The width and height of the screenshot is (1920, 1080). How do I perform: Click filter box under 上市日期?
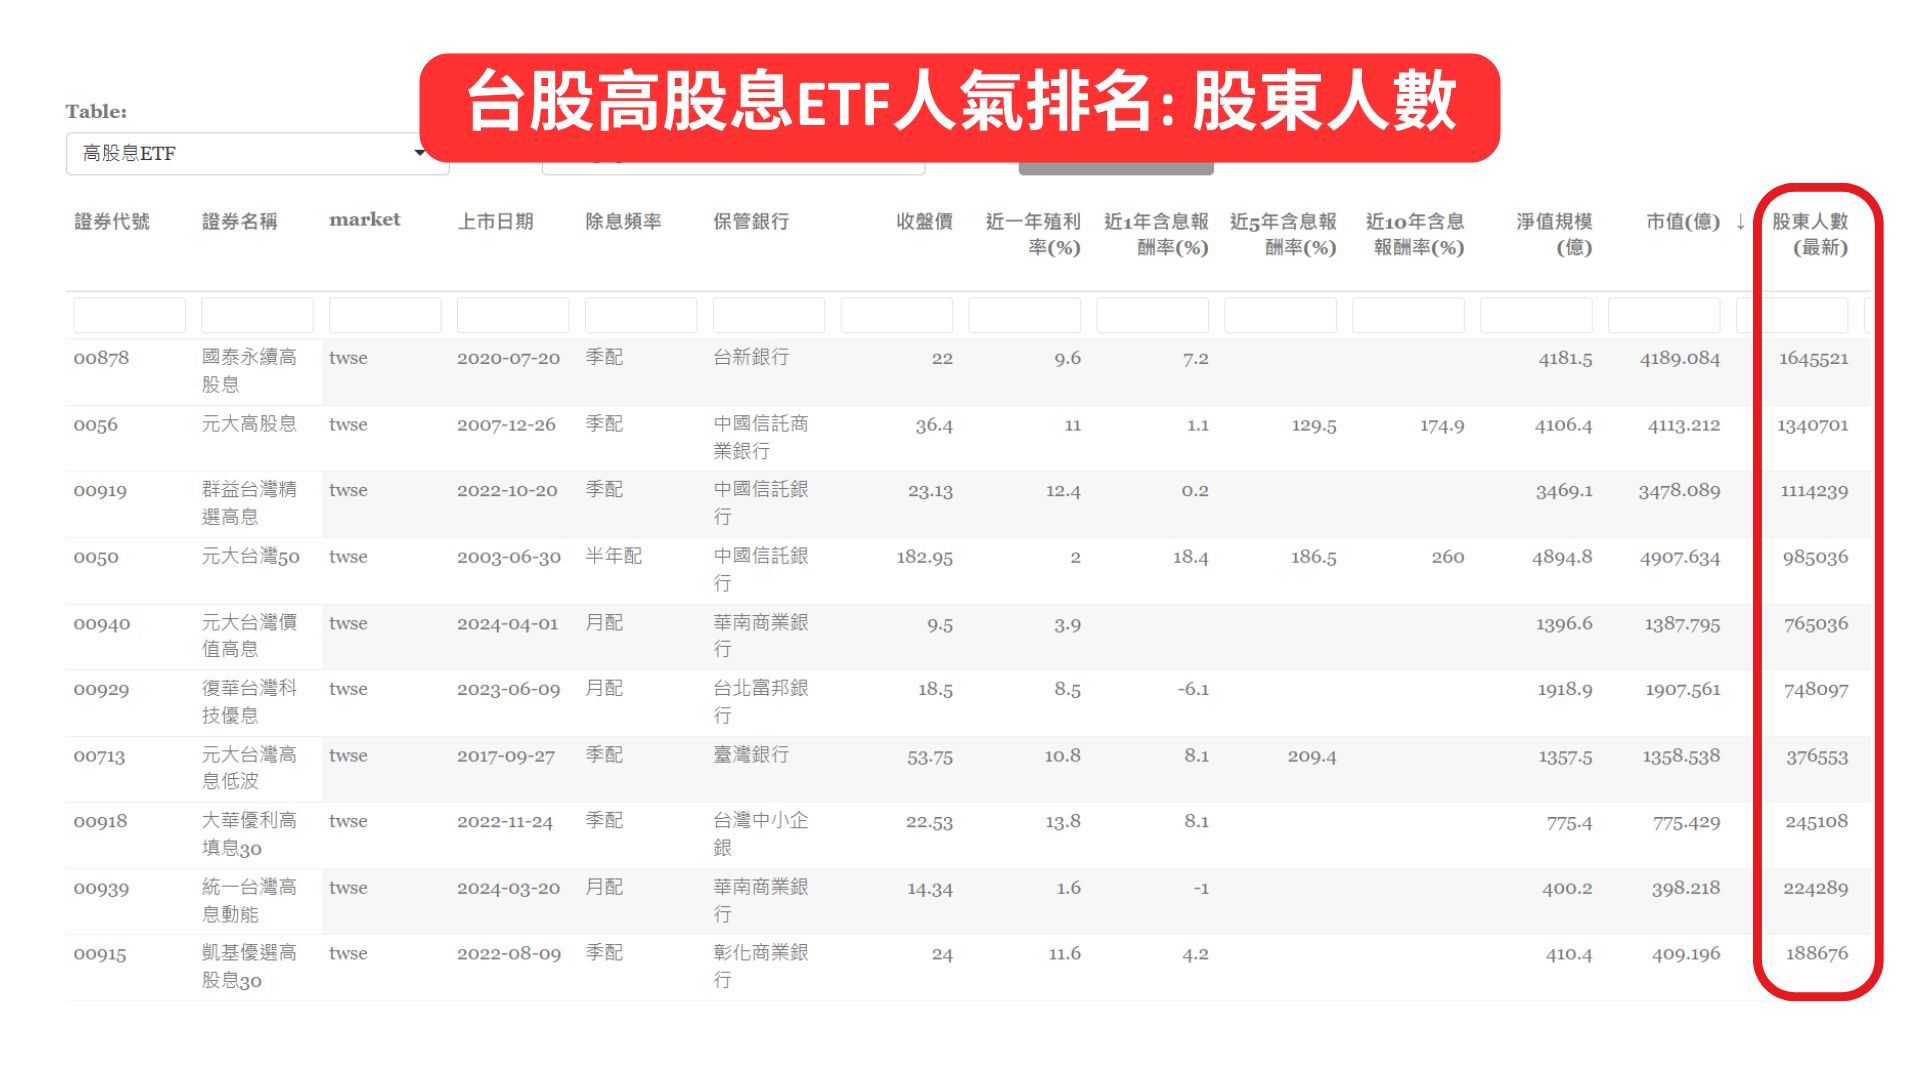pos(513,316)
